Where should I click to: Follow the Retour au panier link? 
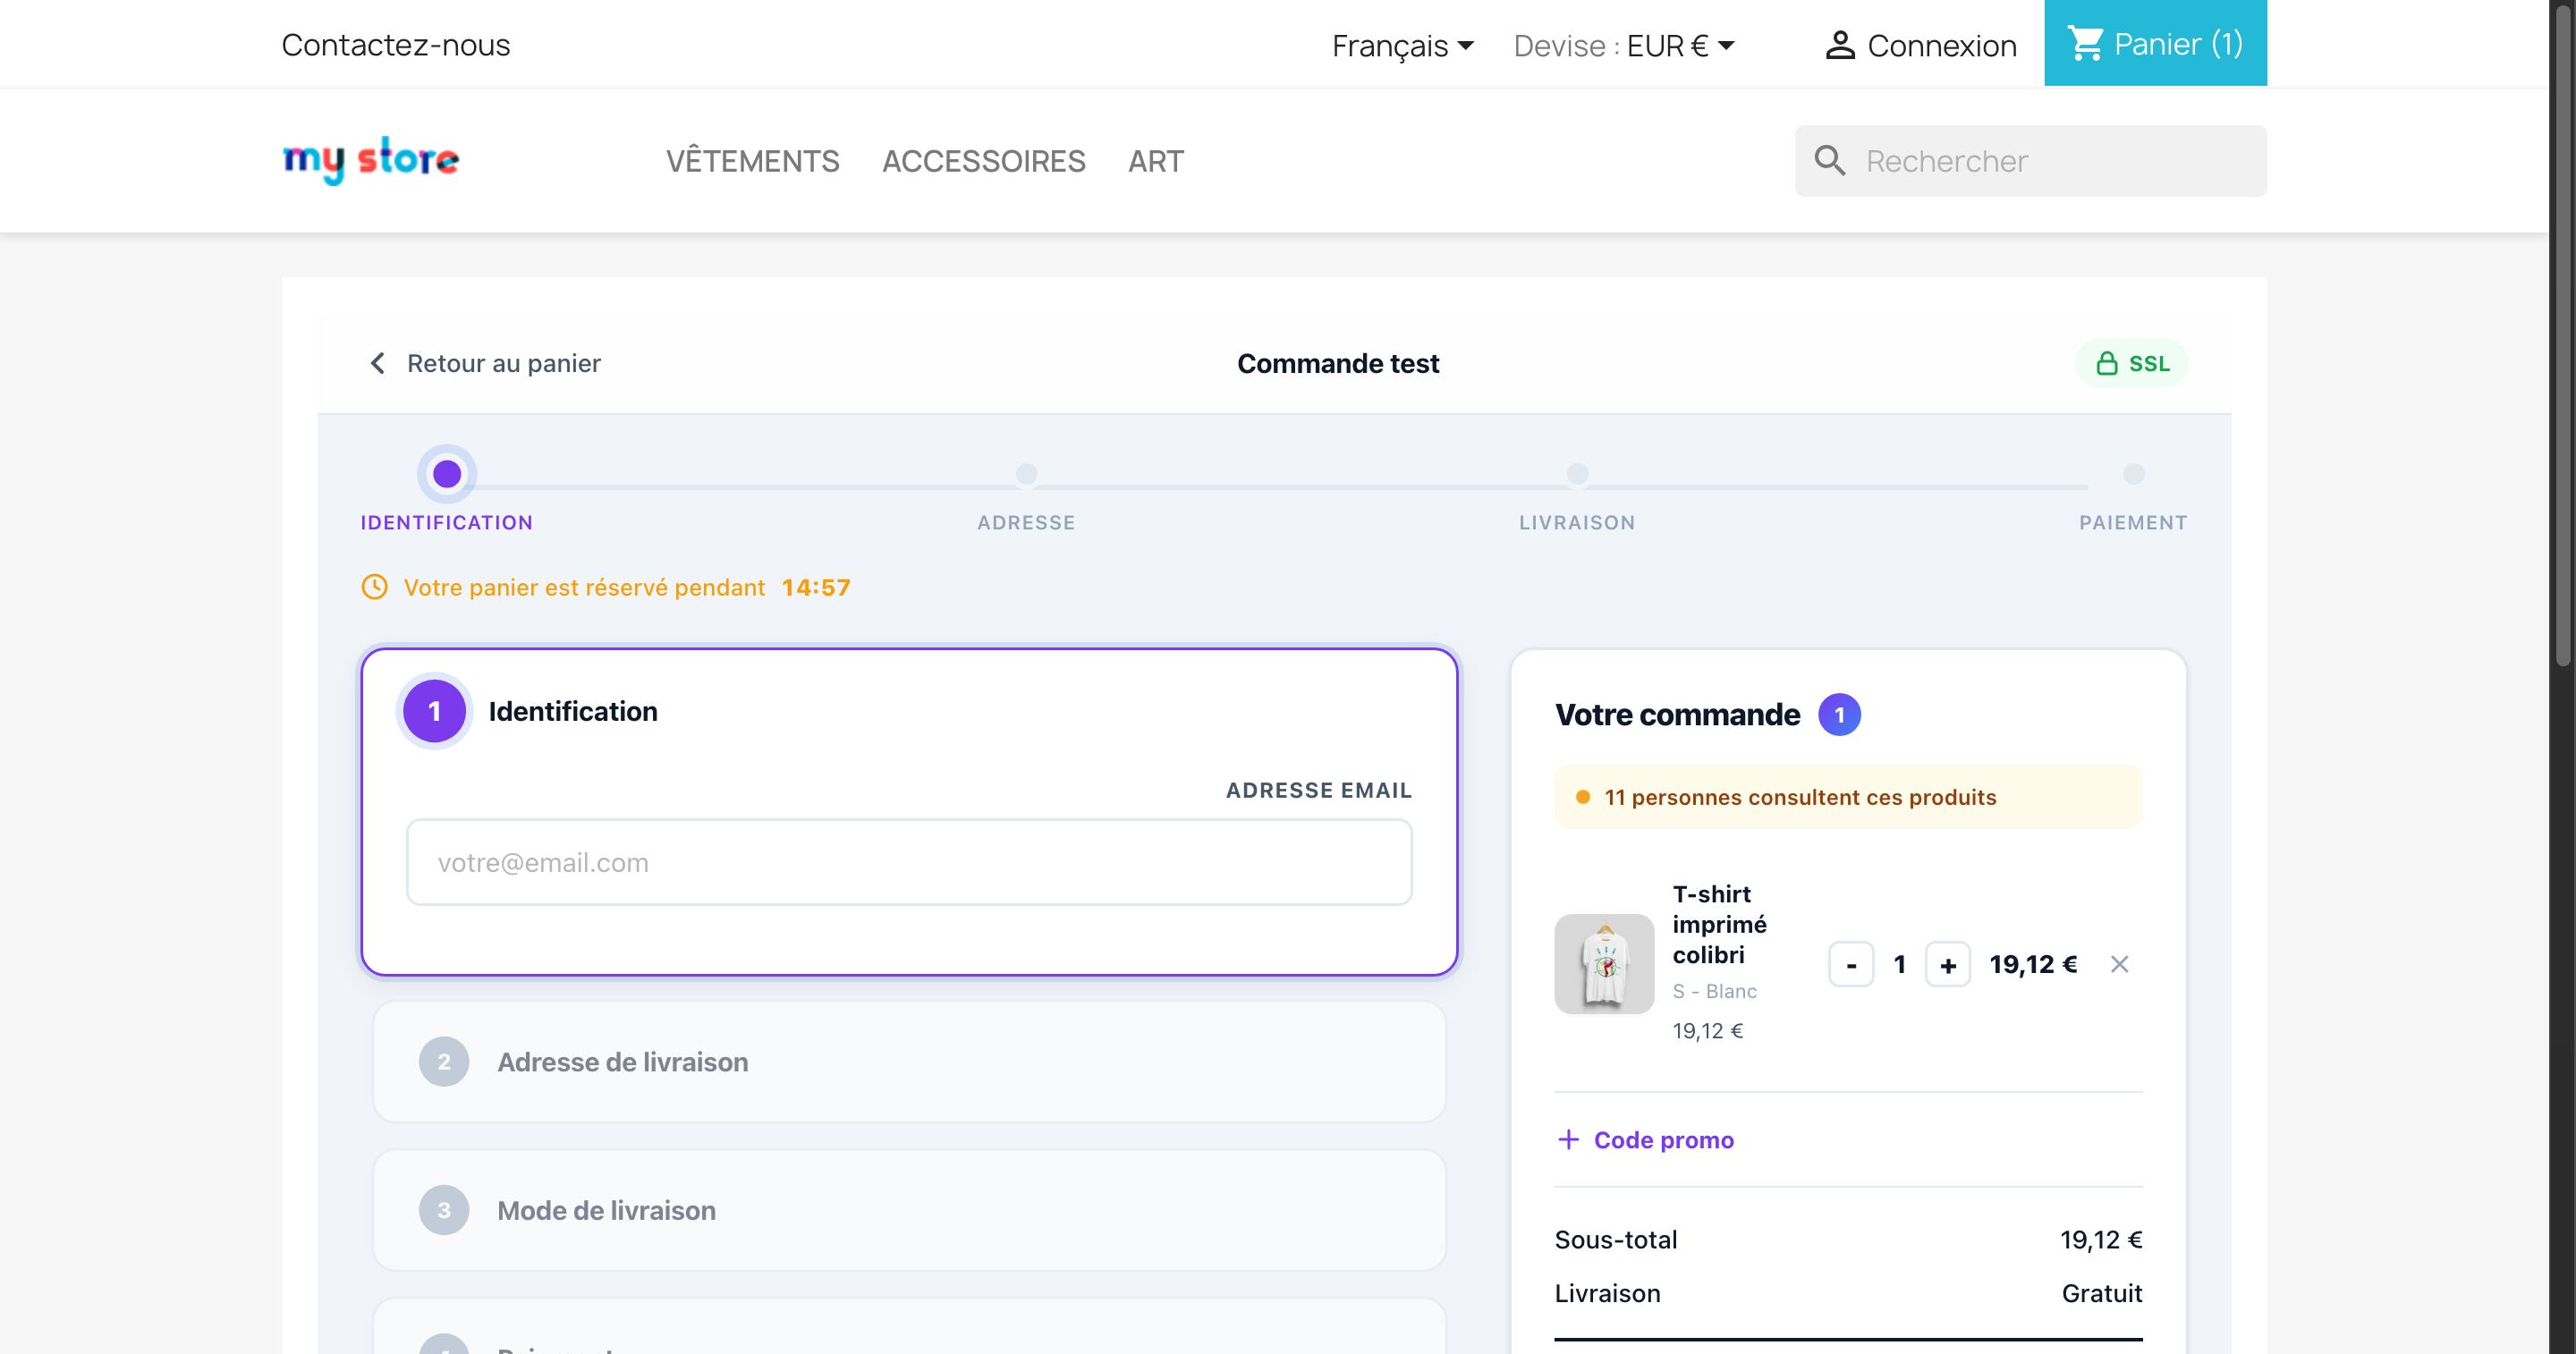tap(503, 363)
